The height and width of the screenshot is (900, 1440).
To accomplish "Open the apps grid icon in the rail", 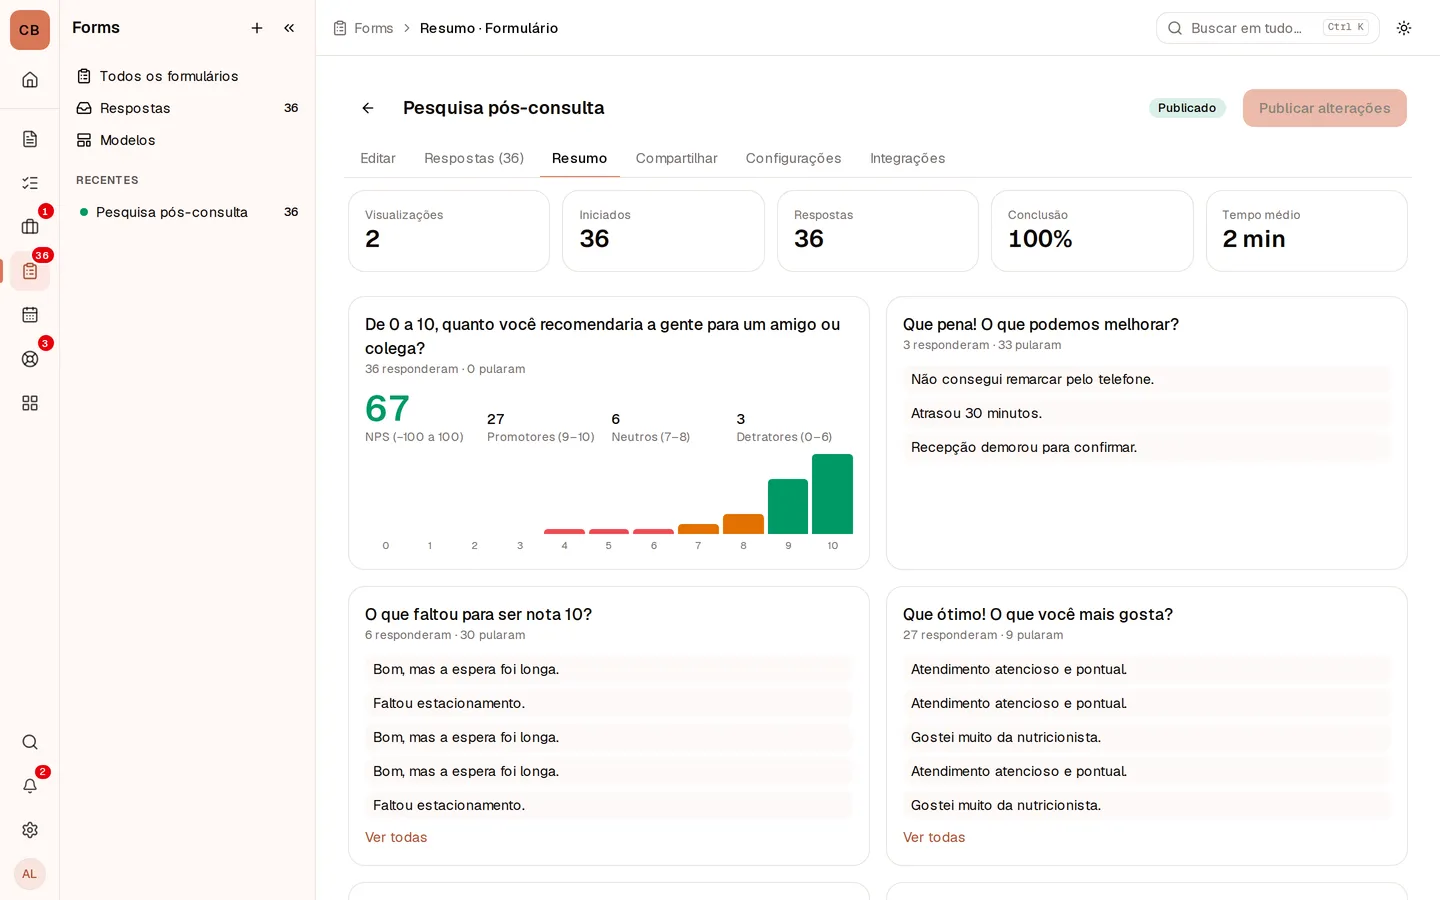I will tap(30, 403).
